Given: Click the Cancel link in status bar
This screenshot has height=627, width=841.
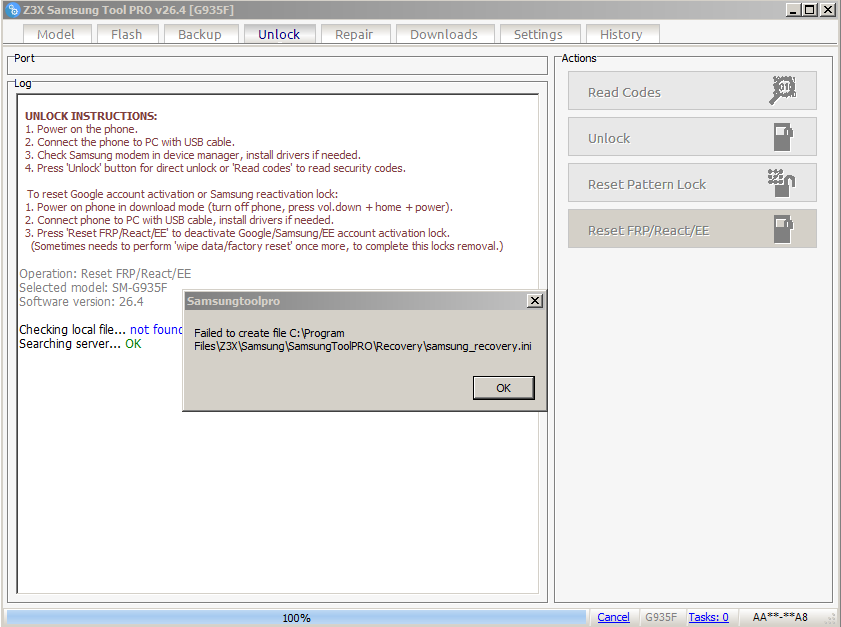Looking at the screenshot, I should tap(613, 617).
